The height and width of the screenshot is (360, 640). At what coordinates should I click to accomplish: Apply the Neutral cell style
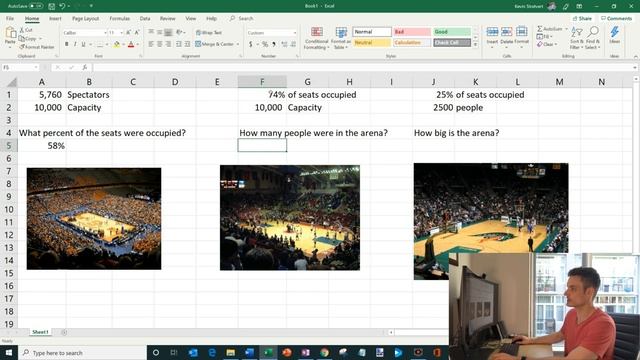372,42
